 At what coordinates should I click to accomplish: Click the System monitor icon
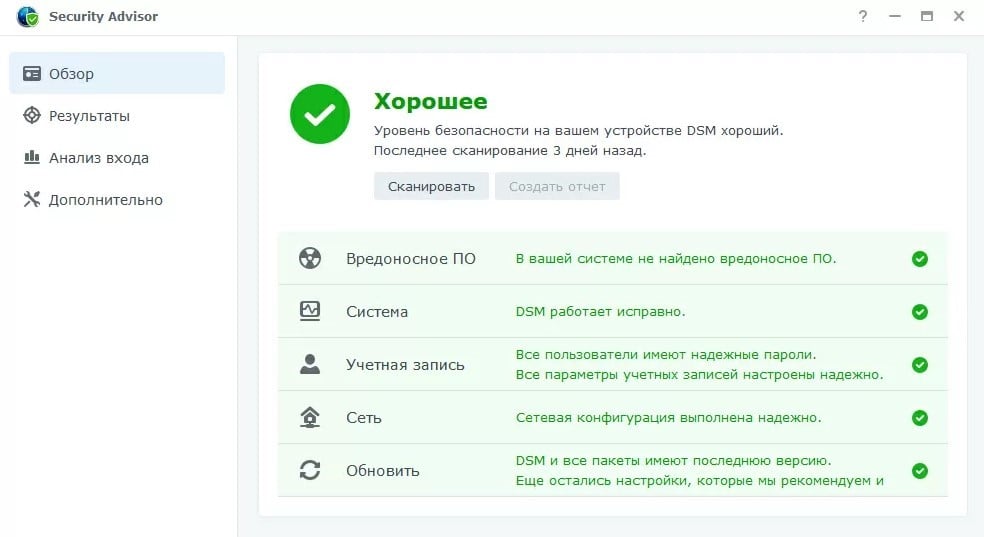310,311
